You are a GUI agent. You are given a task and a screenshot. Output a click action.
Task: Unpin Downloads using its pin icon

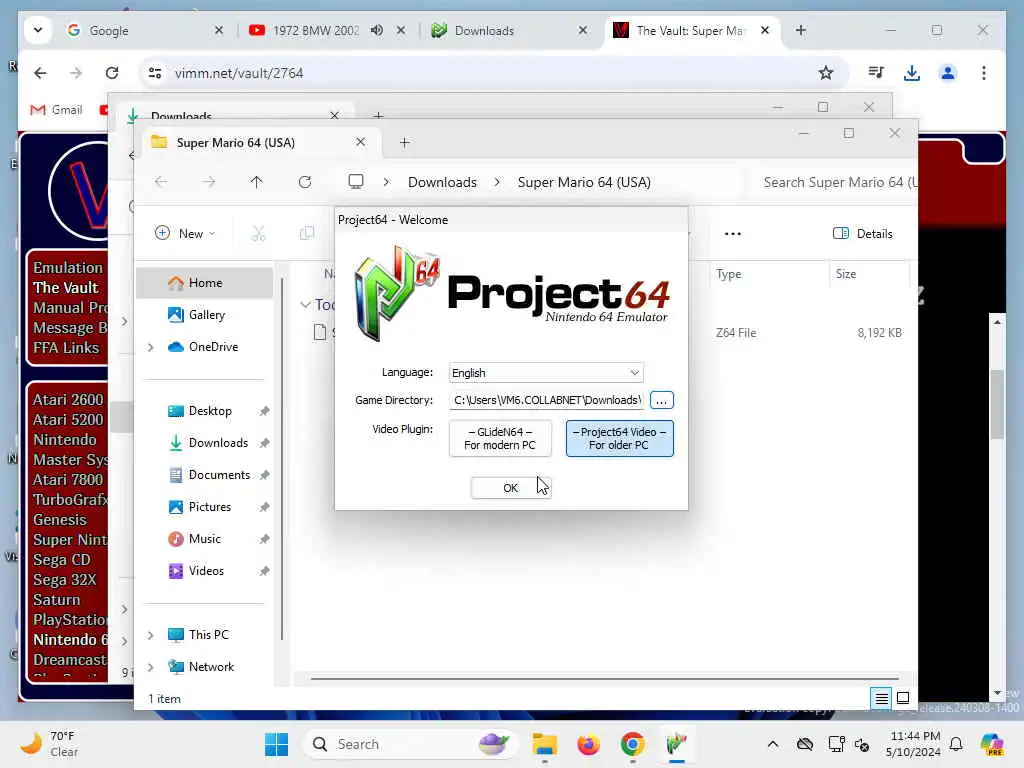264,443
